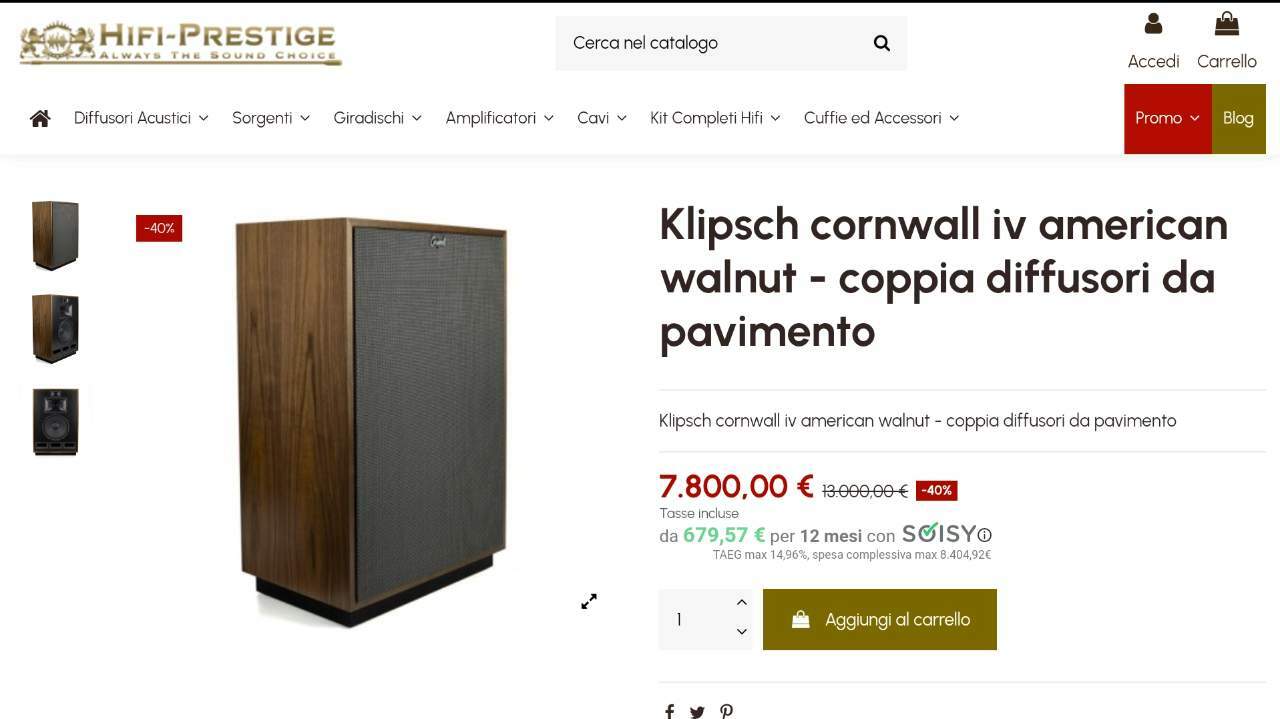Image resolution: width=1280 pixels, height=719 pixels.
Task: Open the Promo menu
Action: coord(1167,118)
